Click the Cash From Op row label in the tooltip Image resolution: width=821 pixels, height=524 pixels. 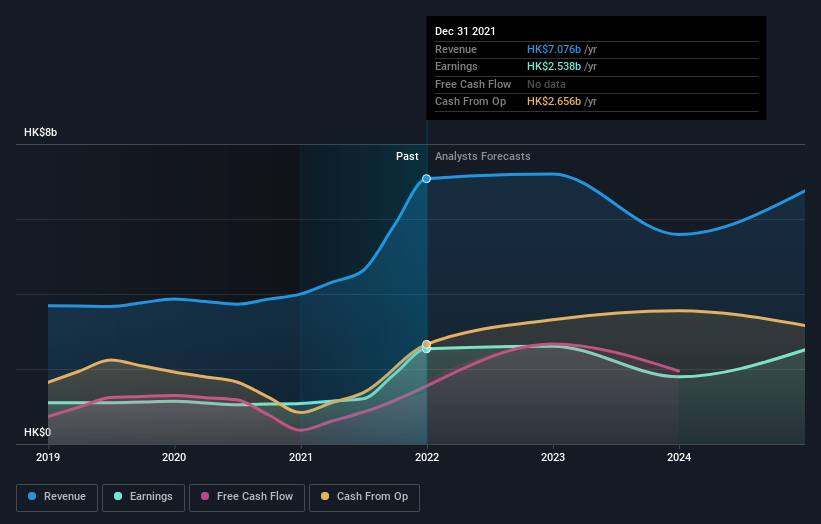470,102
